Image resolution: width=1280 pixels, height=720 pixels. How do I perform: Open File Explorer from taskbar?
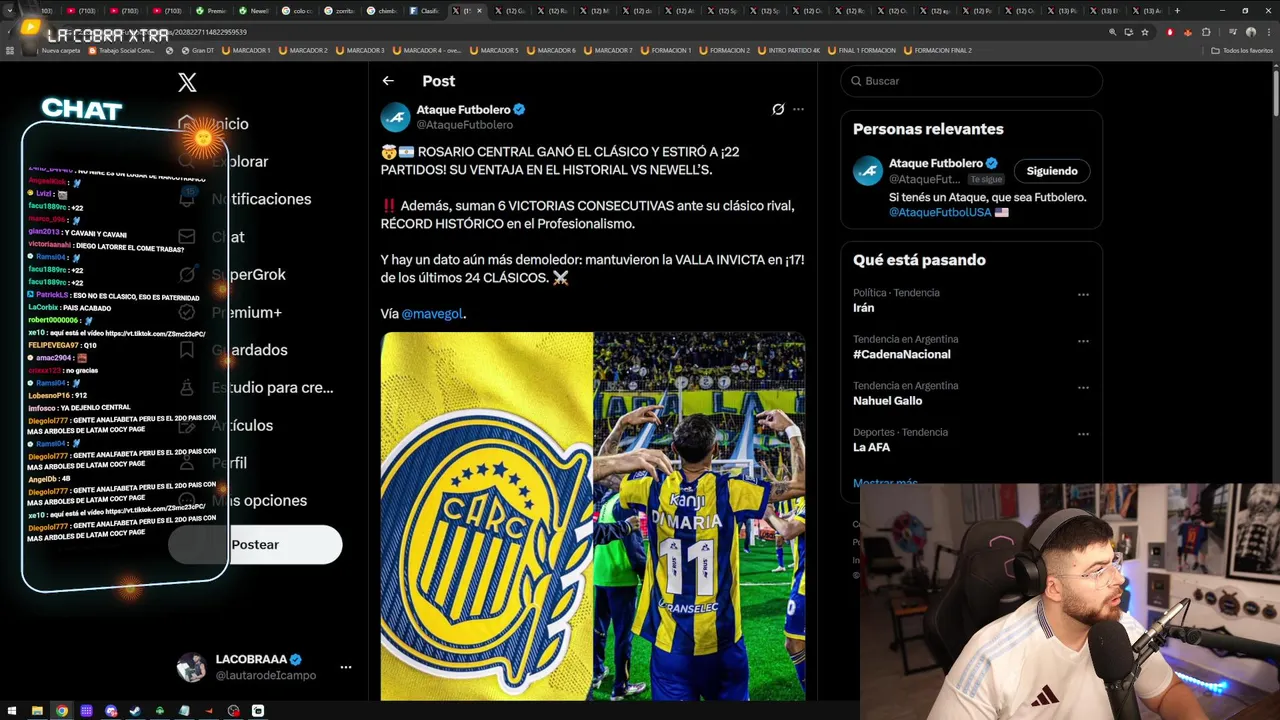tap(37, 711)
